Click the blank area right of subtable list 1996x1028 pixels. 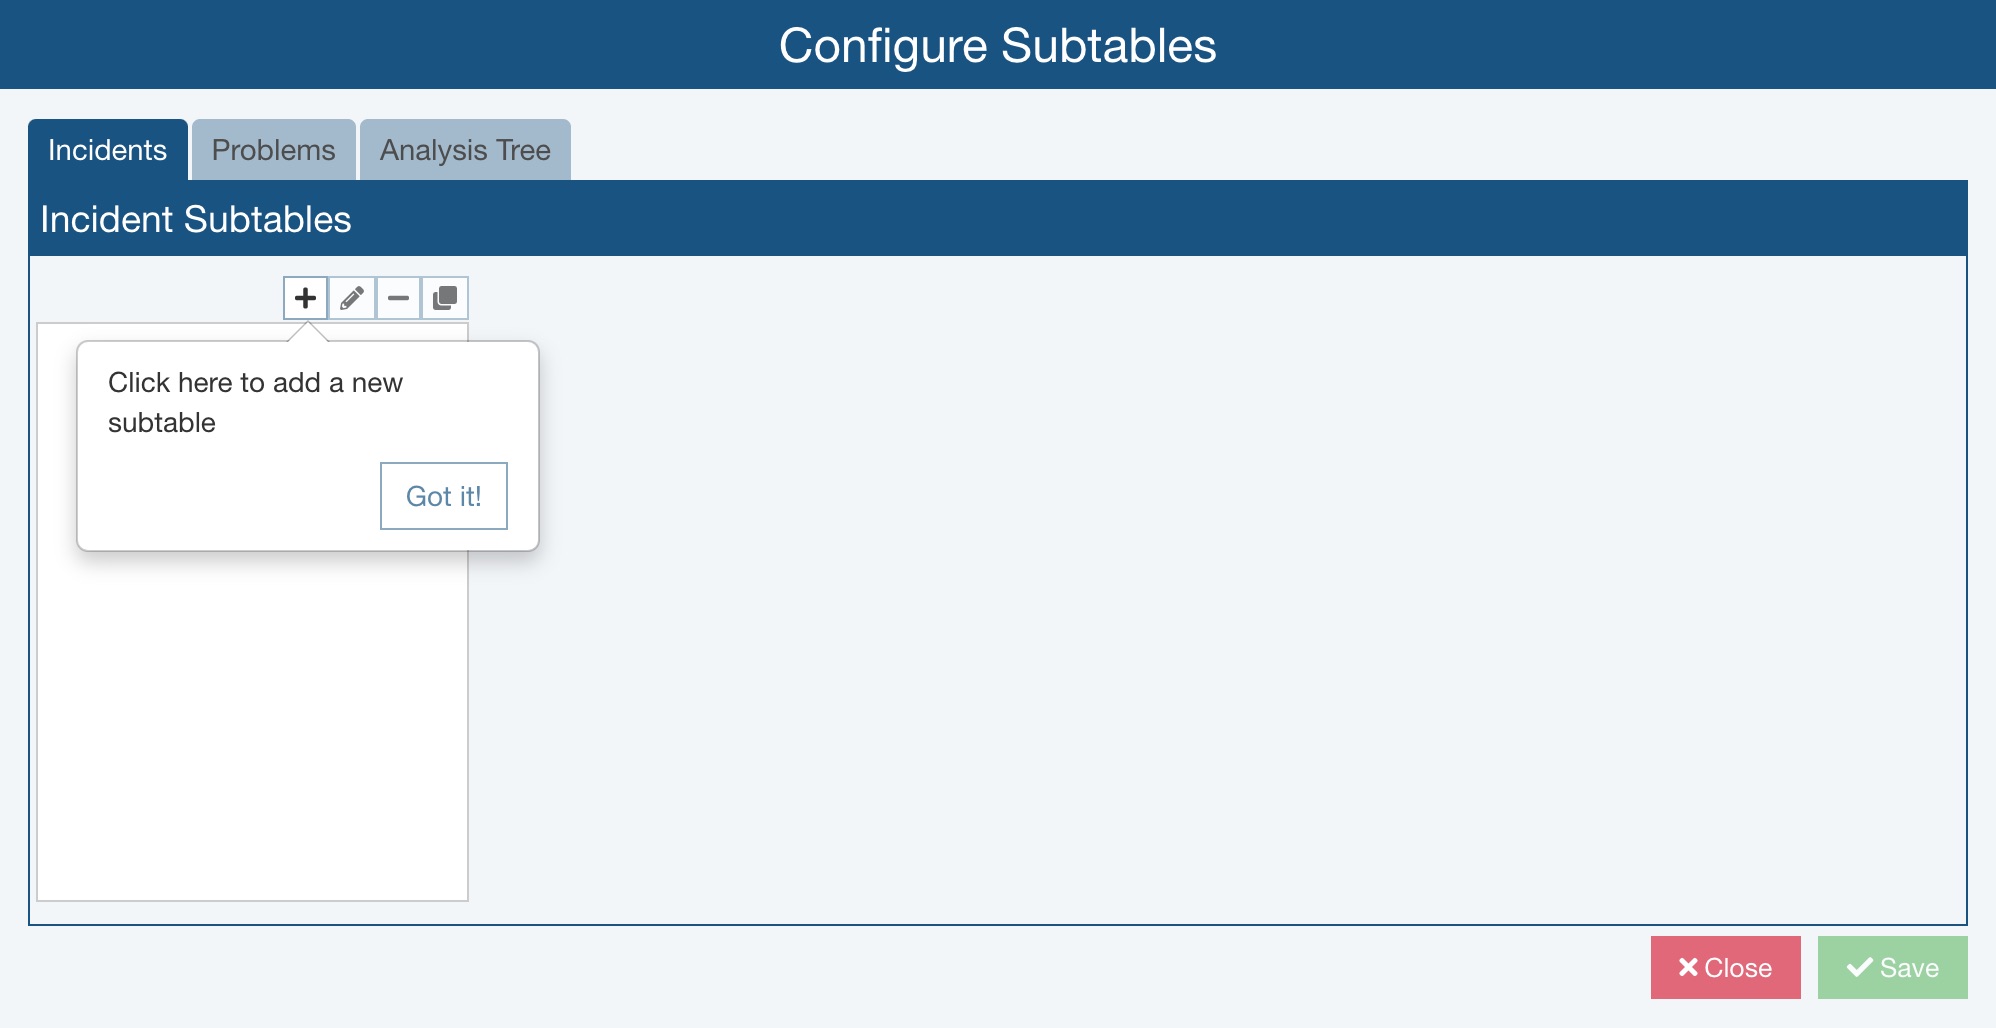[x=1200, y=600]
